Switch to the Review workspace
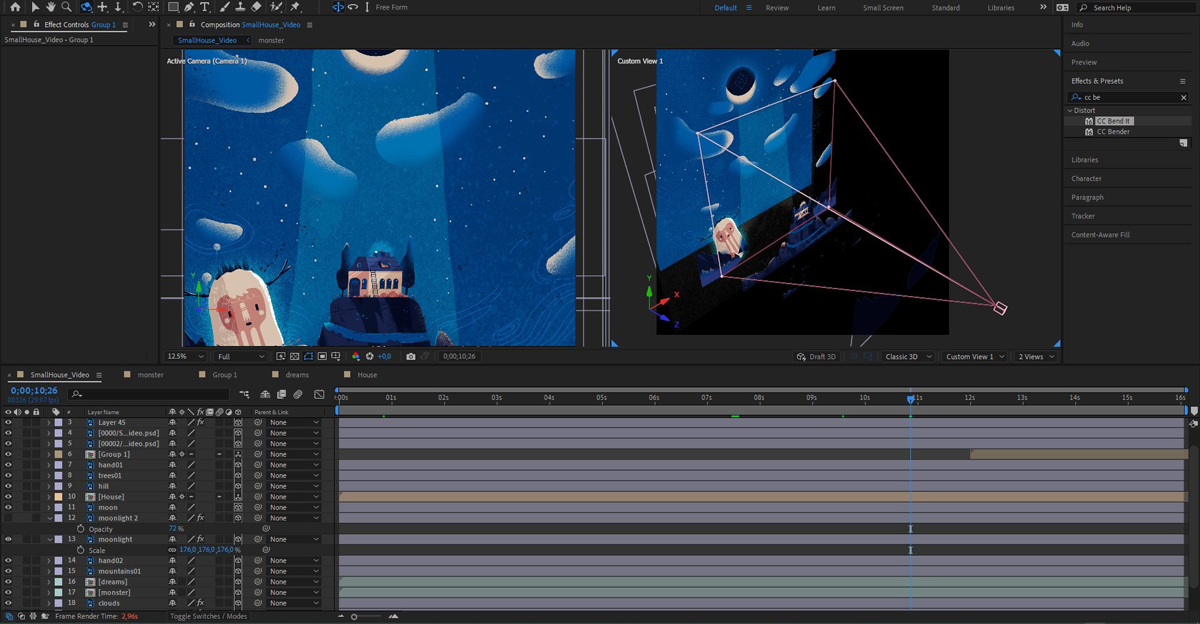The width and height of the screenshot is (1200, 624). click(x=777, y=8)
